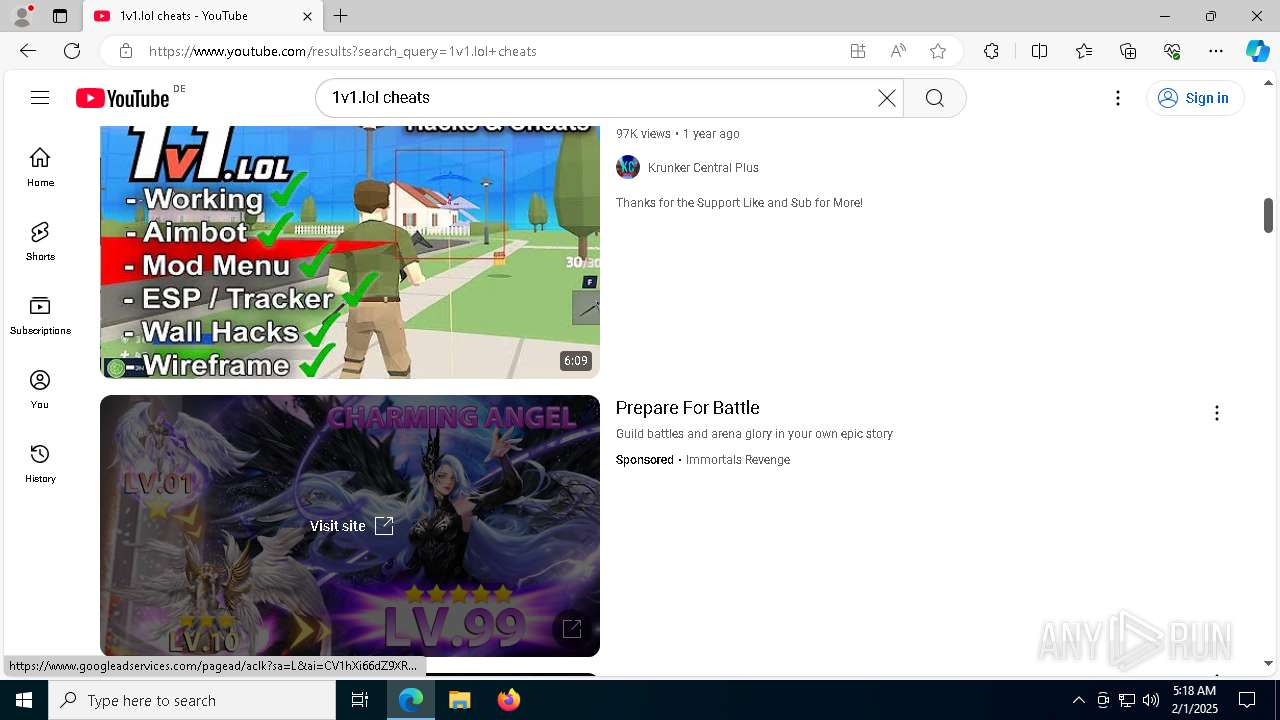Image resolution: width=1280 pixels, height=720 pixels.
Task: Click the video description text 'Thanks for the Support'
Action: pos(739,203)
